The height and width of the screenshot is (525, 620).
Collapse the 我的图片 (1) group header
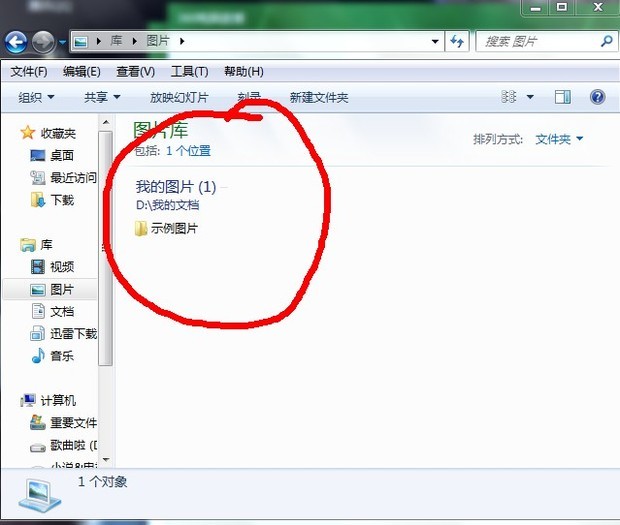click(x=176, y=187)
